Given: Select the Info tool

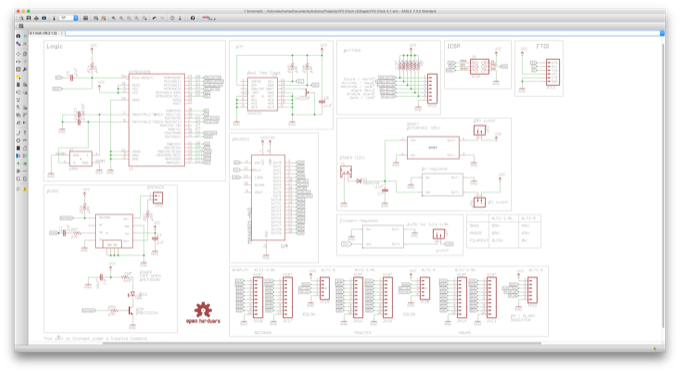Looking at the screenshot, I should [x=18, y=36].
